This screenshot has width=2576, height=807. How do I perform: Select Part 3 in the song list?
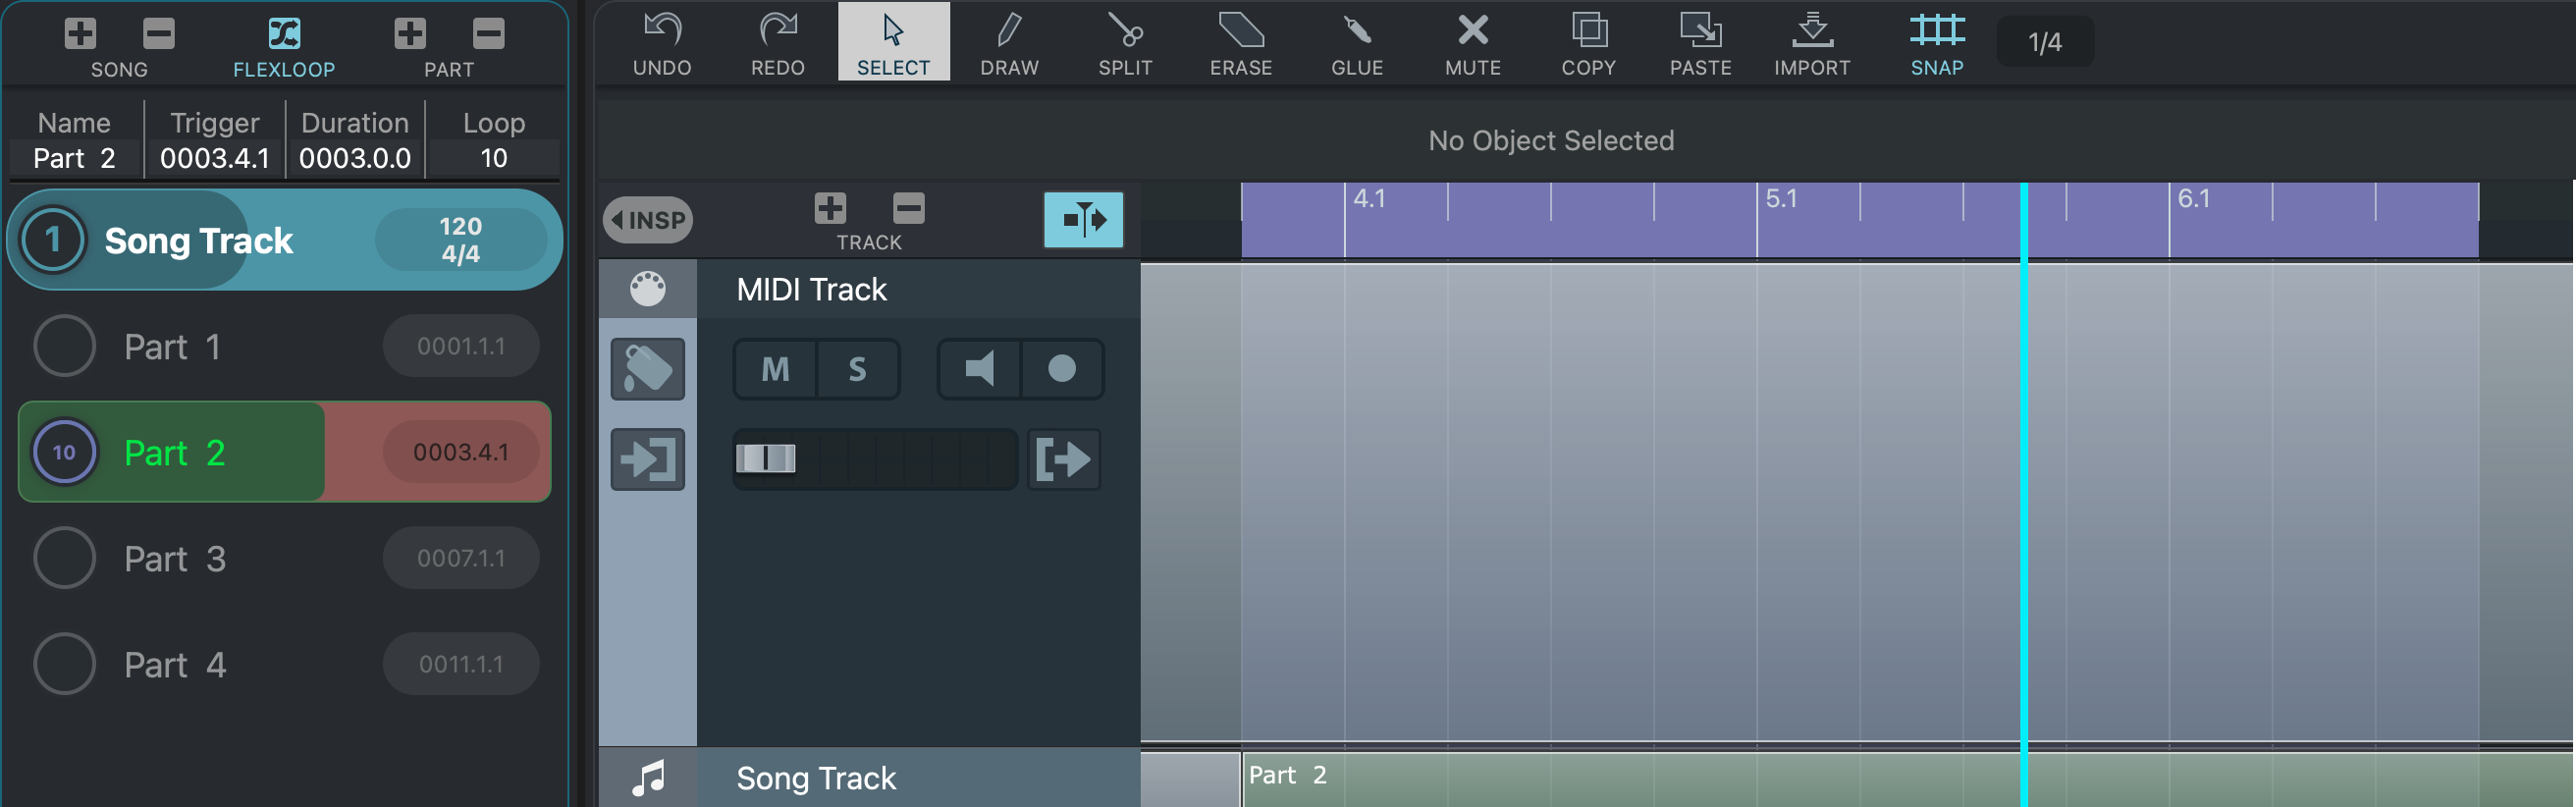(x=175, y=559)
